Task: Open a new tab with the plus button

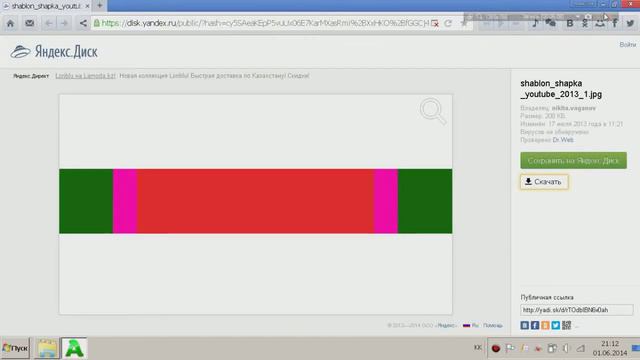Action: point(100,6)
